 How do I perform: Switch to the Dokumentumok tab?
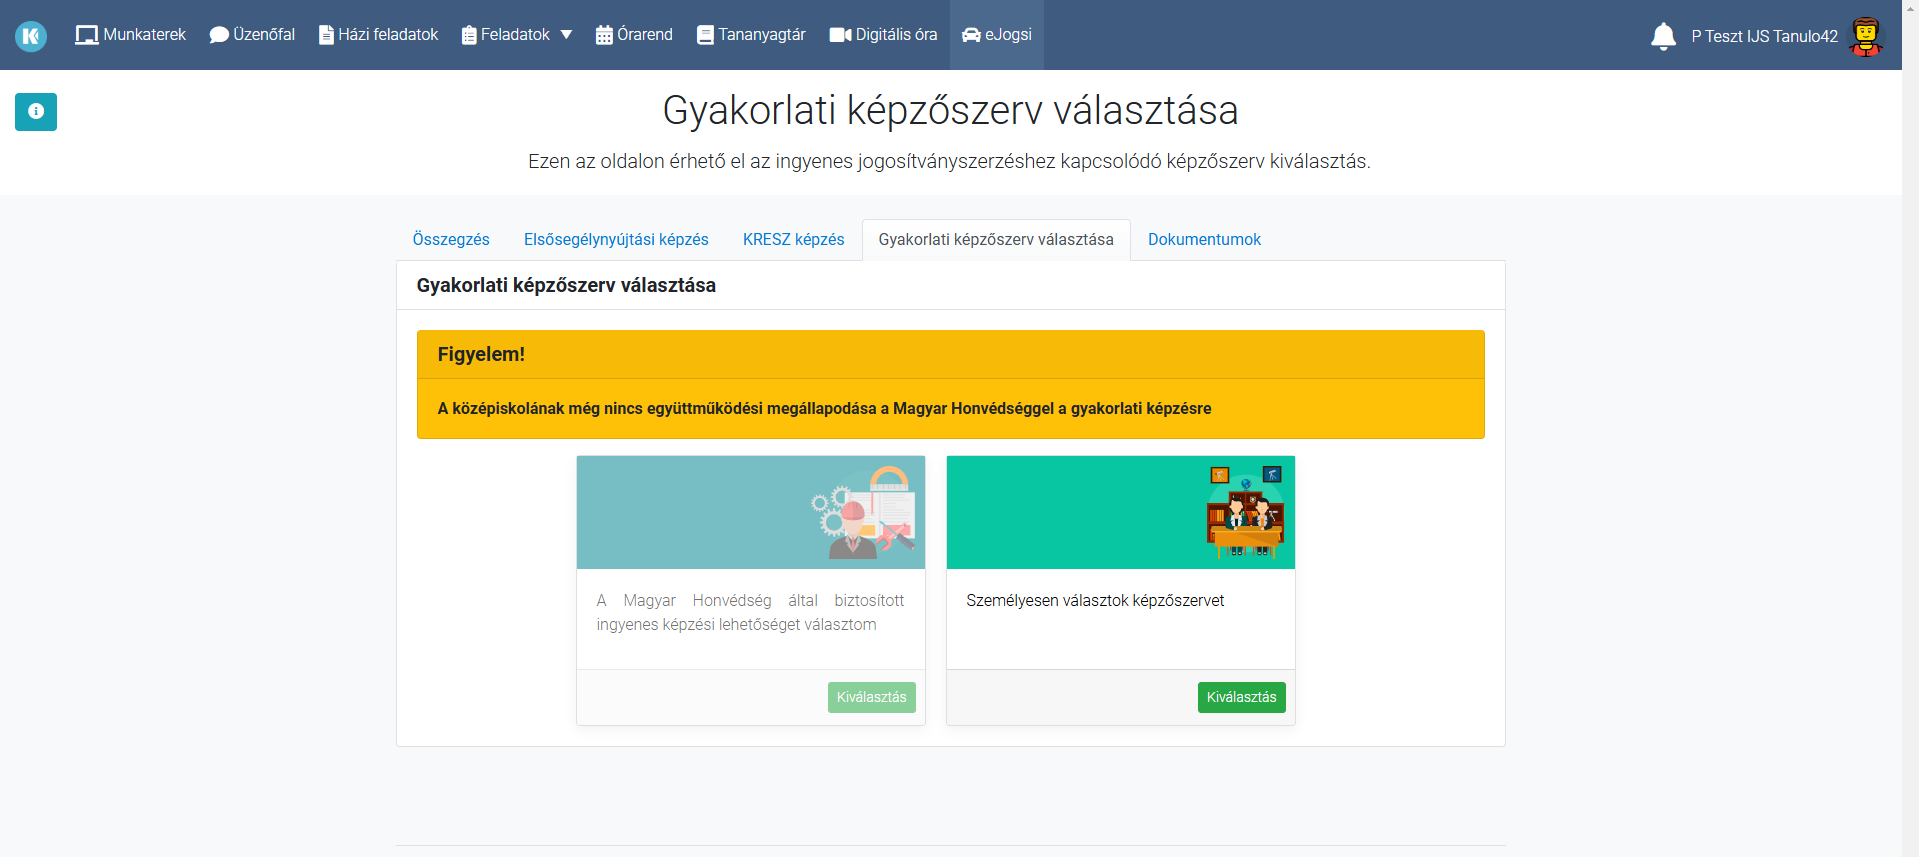pyautogui.click(x=1204, y=240)
